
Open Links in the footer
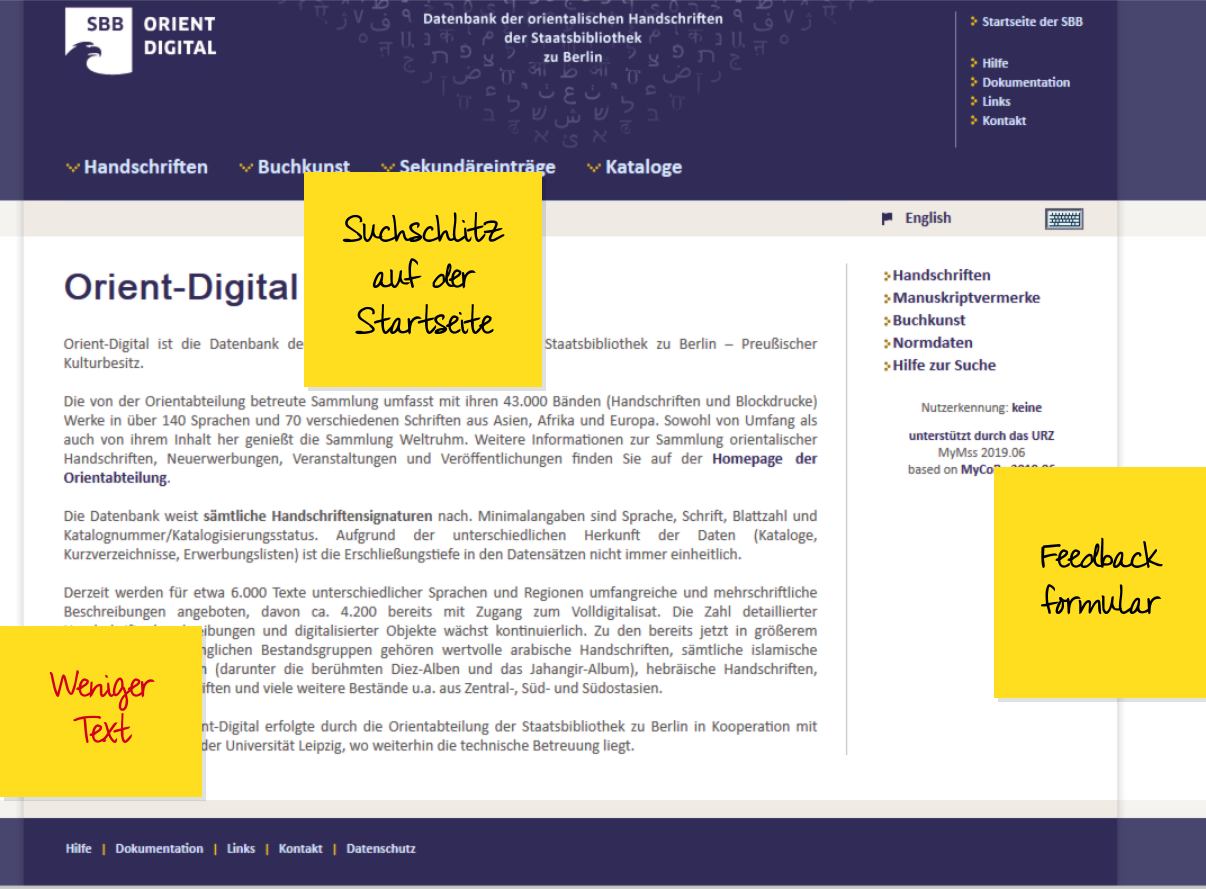point(241,849)
